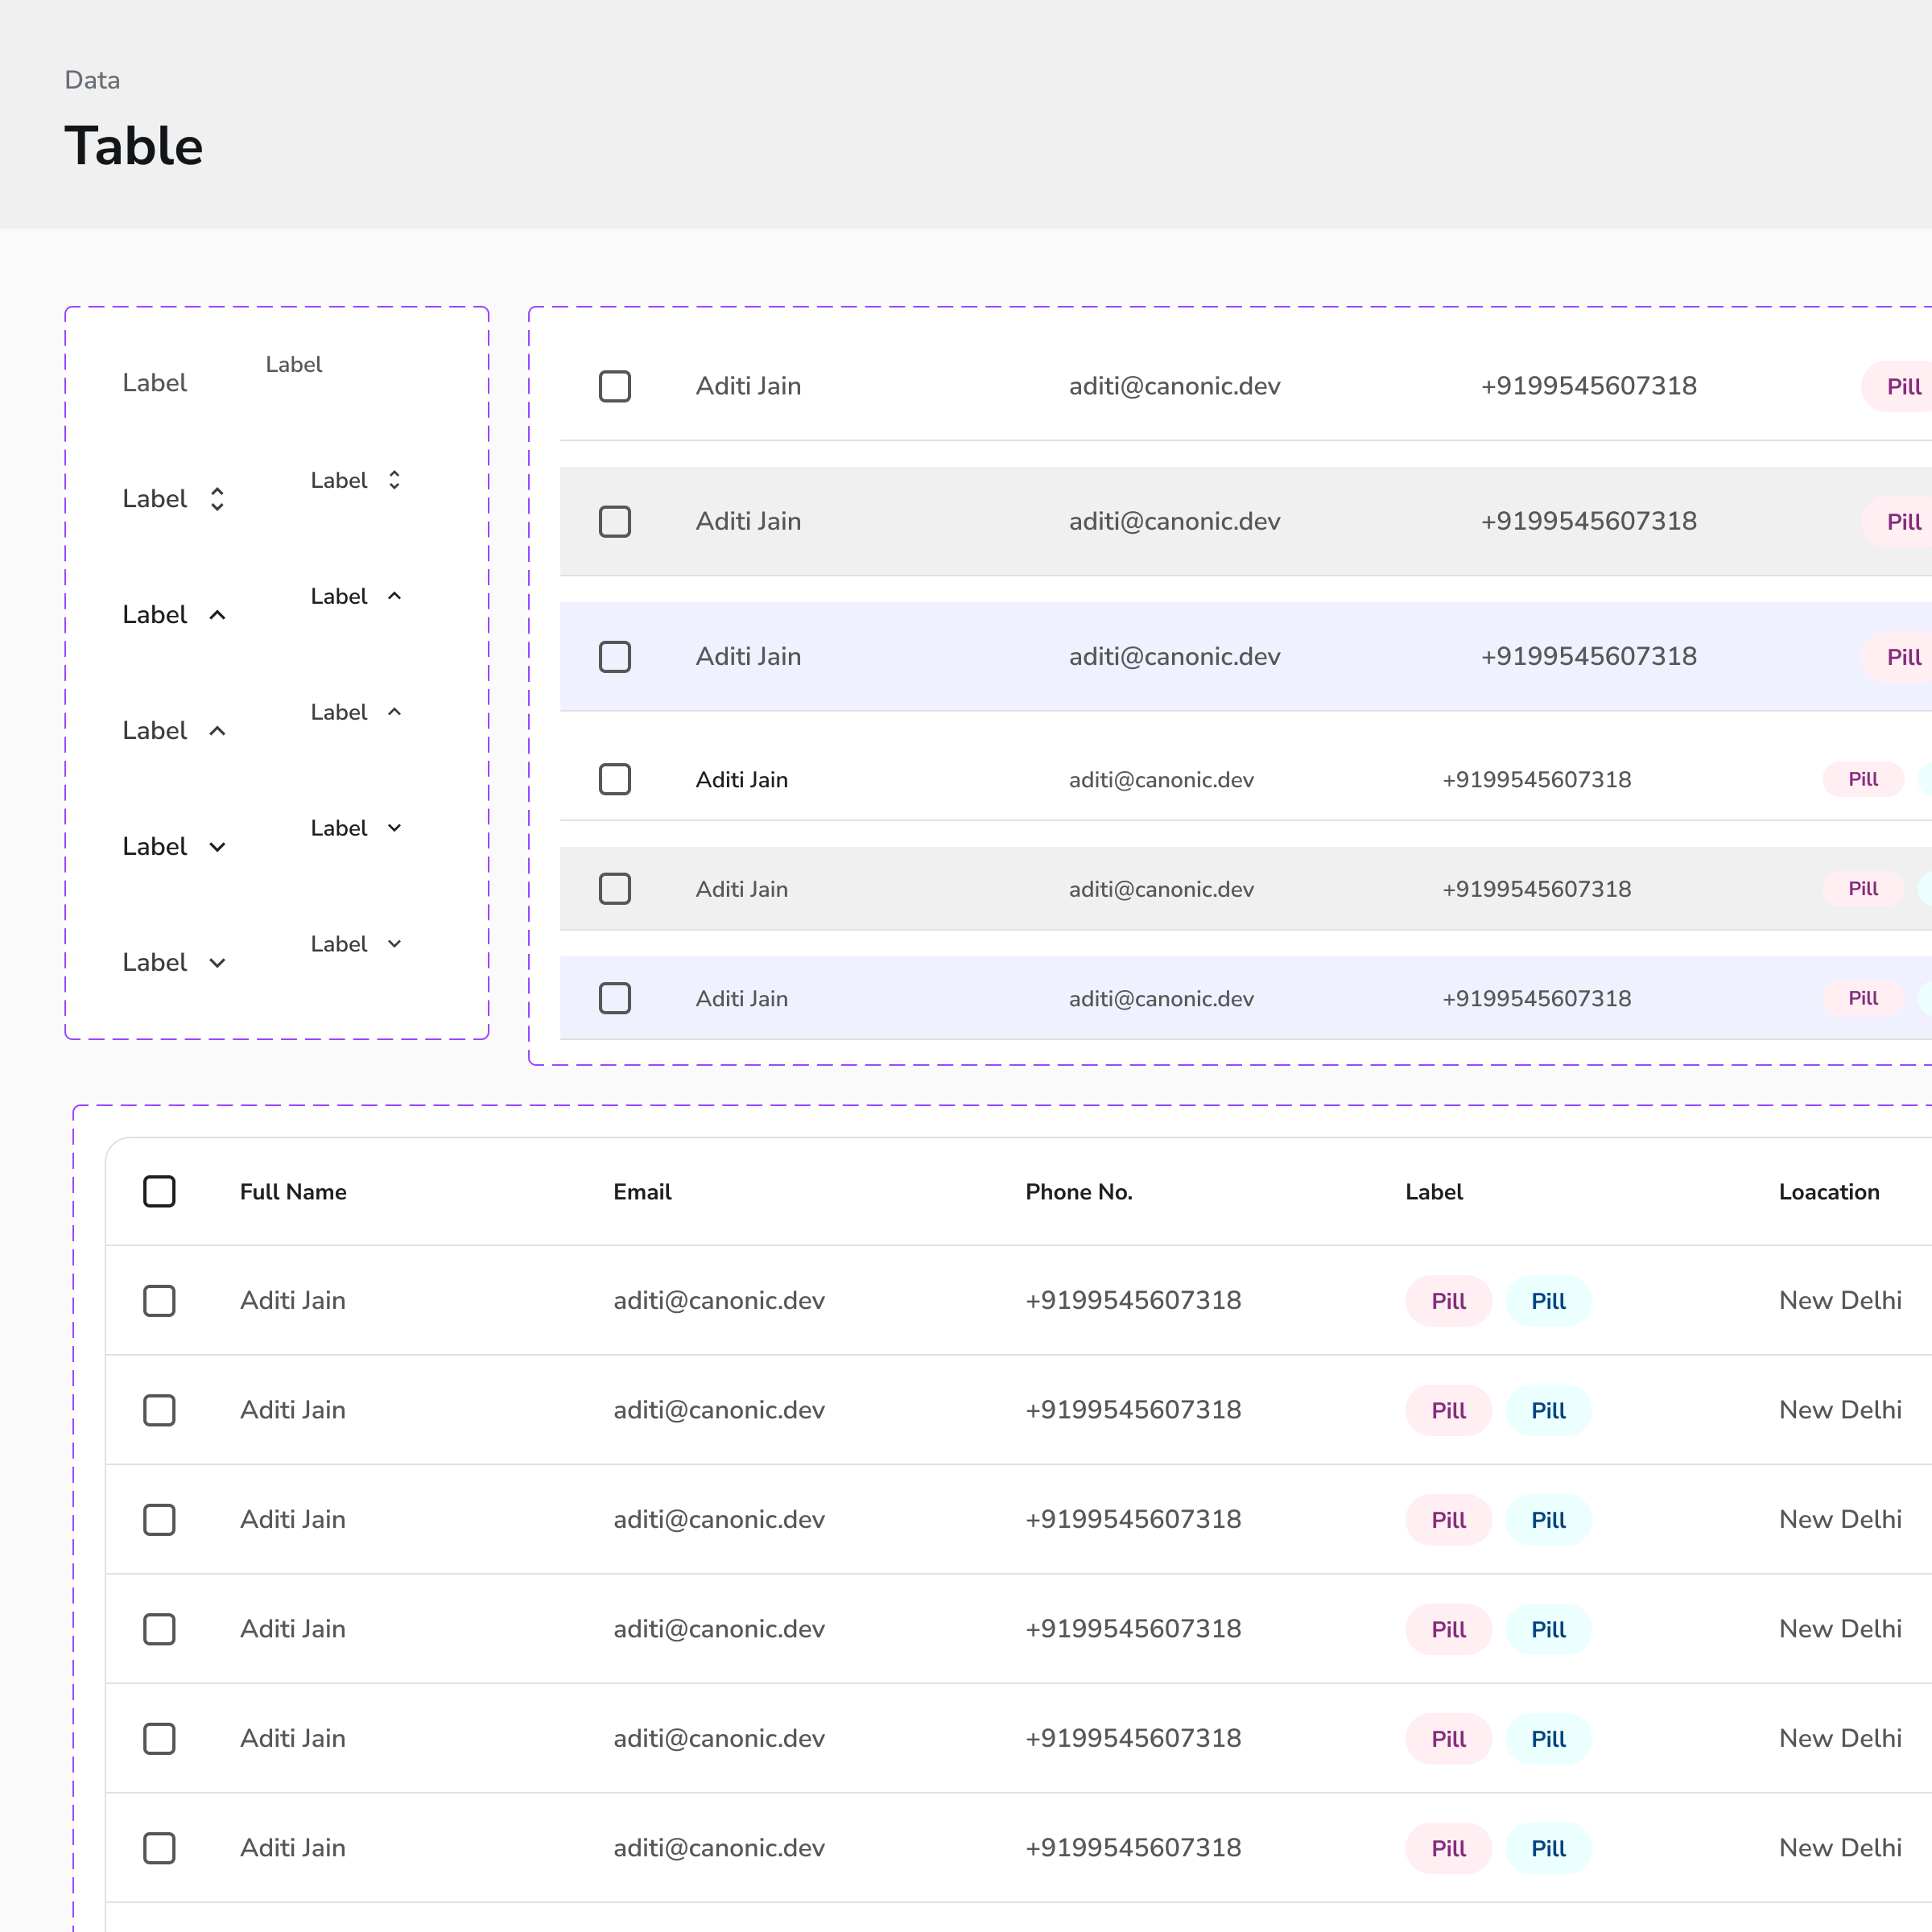Click pink Pill in the compact lavender row
Image resolution: width=1932 pixels, height=1932 pixels.
(x=1862, y=998)
